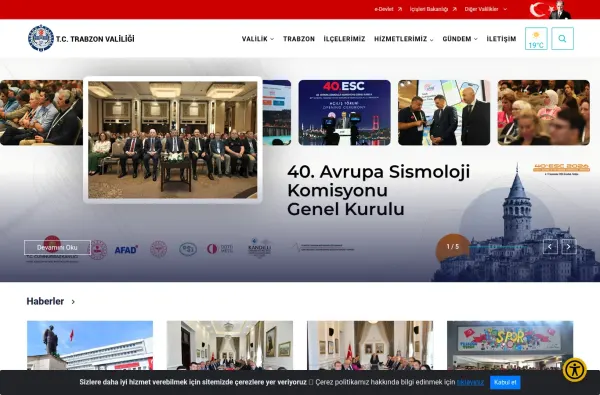Go to next slide arrow
600x395 pixels.
click(x=569, y=247)
